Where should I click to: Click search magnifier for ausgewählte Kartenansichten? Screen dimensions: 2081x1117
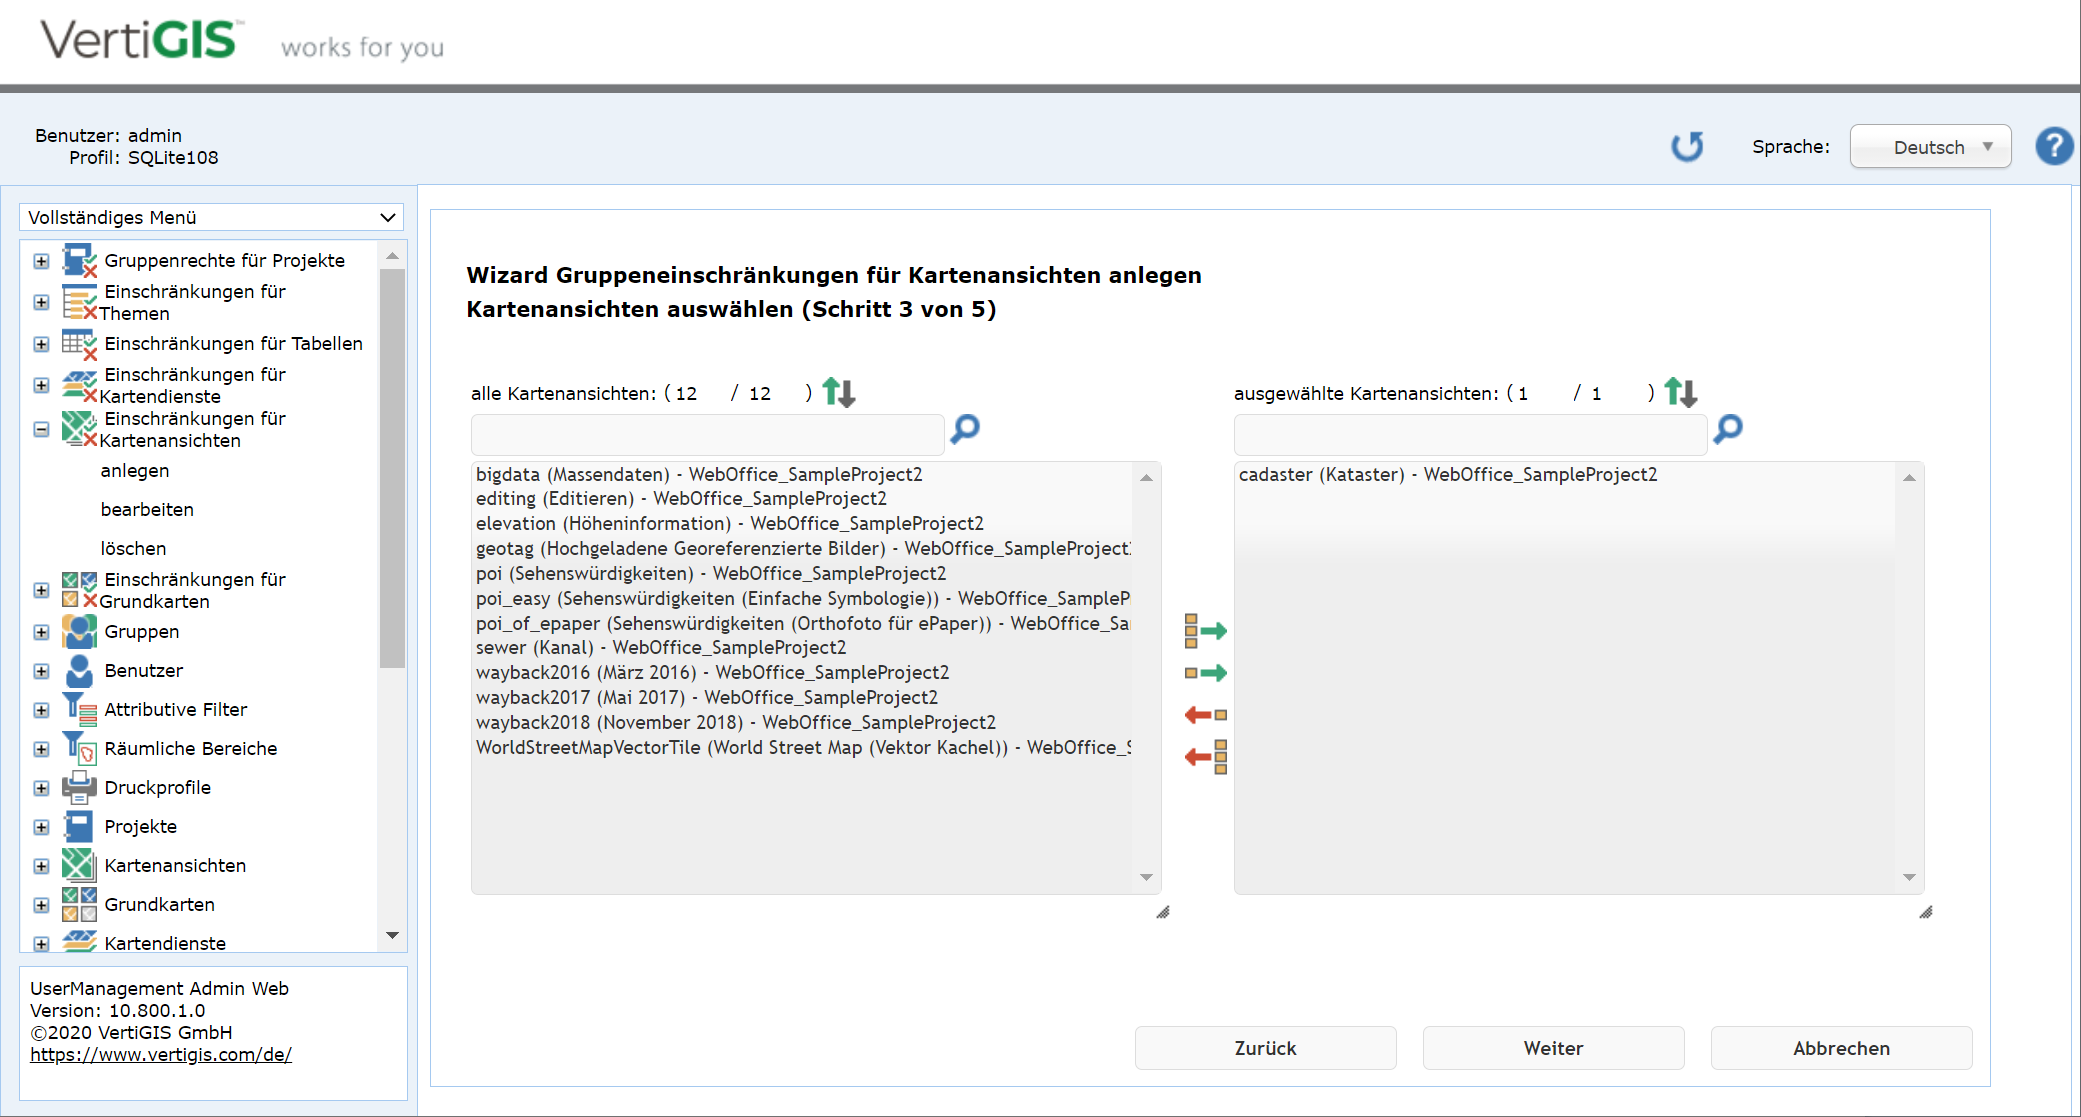coord(1728,430)
